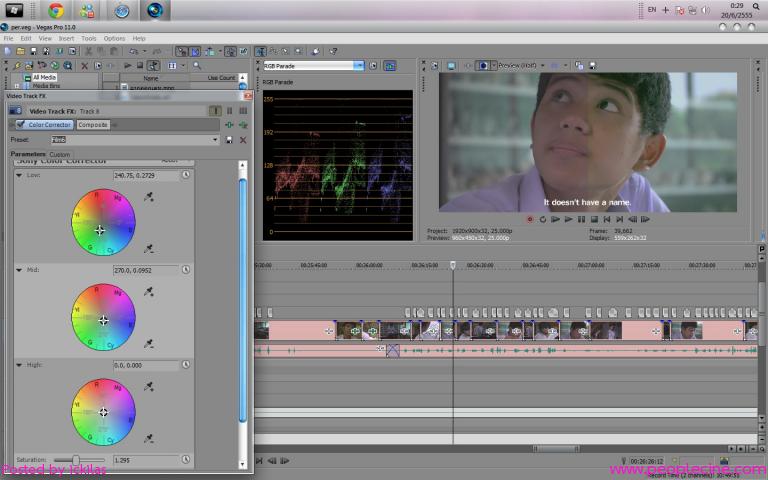The width and height of the screenshot is (768, 480).
Task: Click the media Remove red X icon
Action: pyautogui.click(x=84, y=66)
